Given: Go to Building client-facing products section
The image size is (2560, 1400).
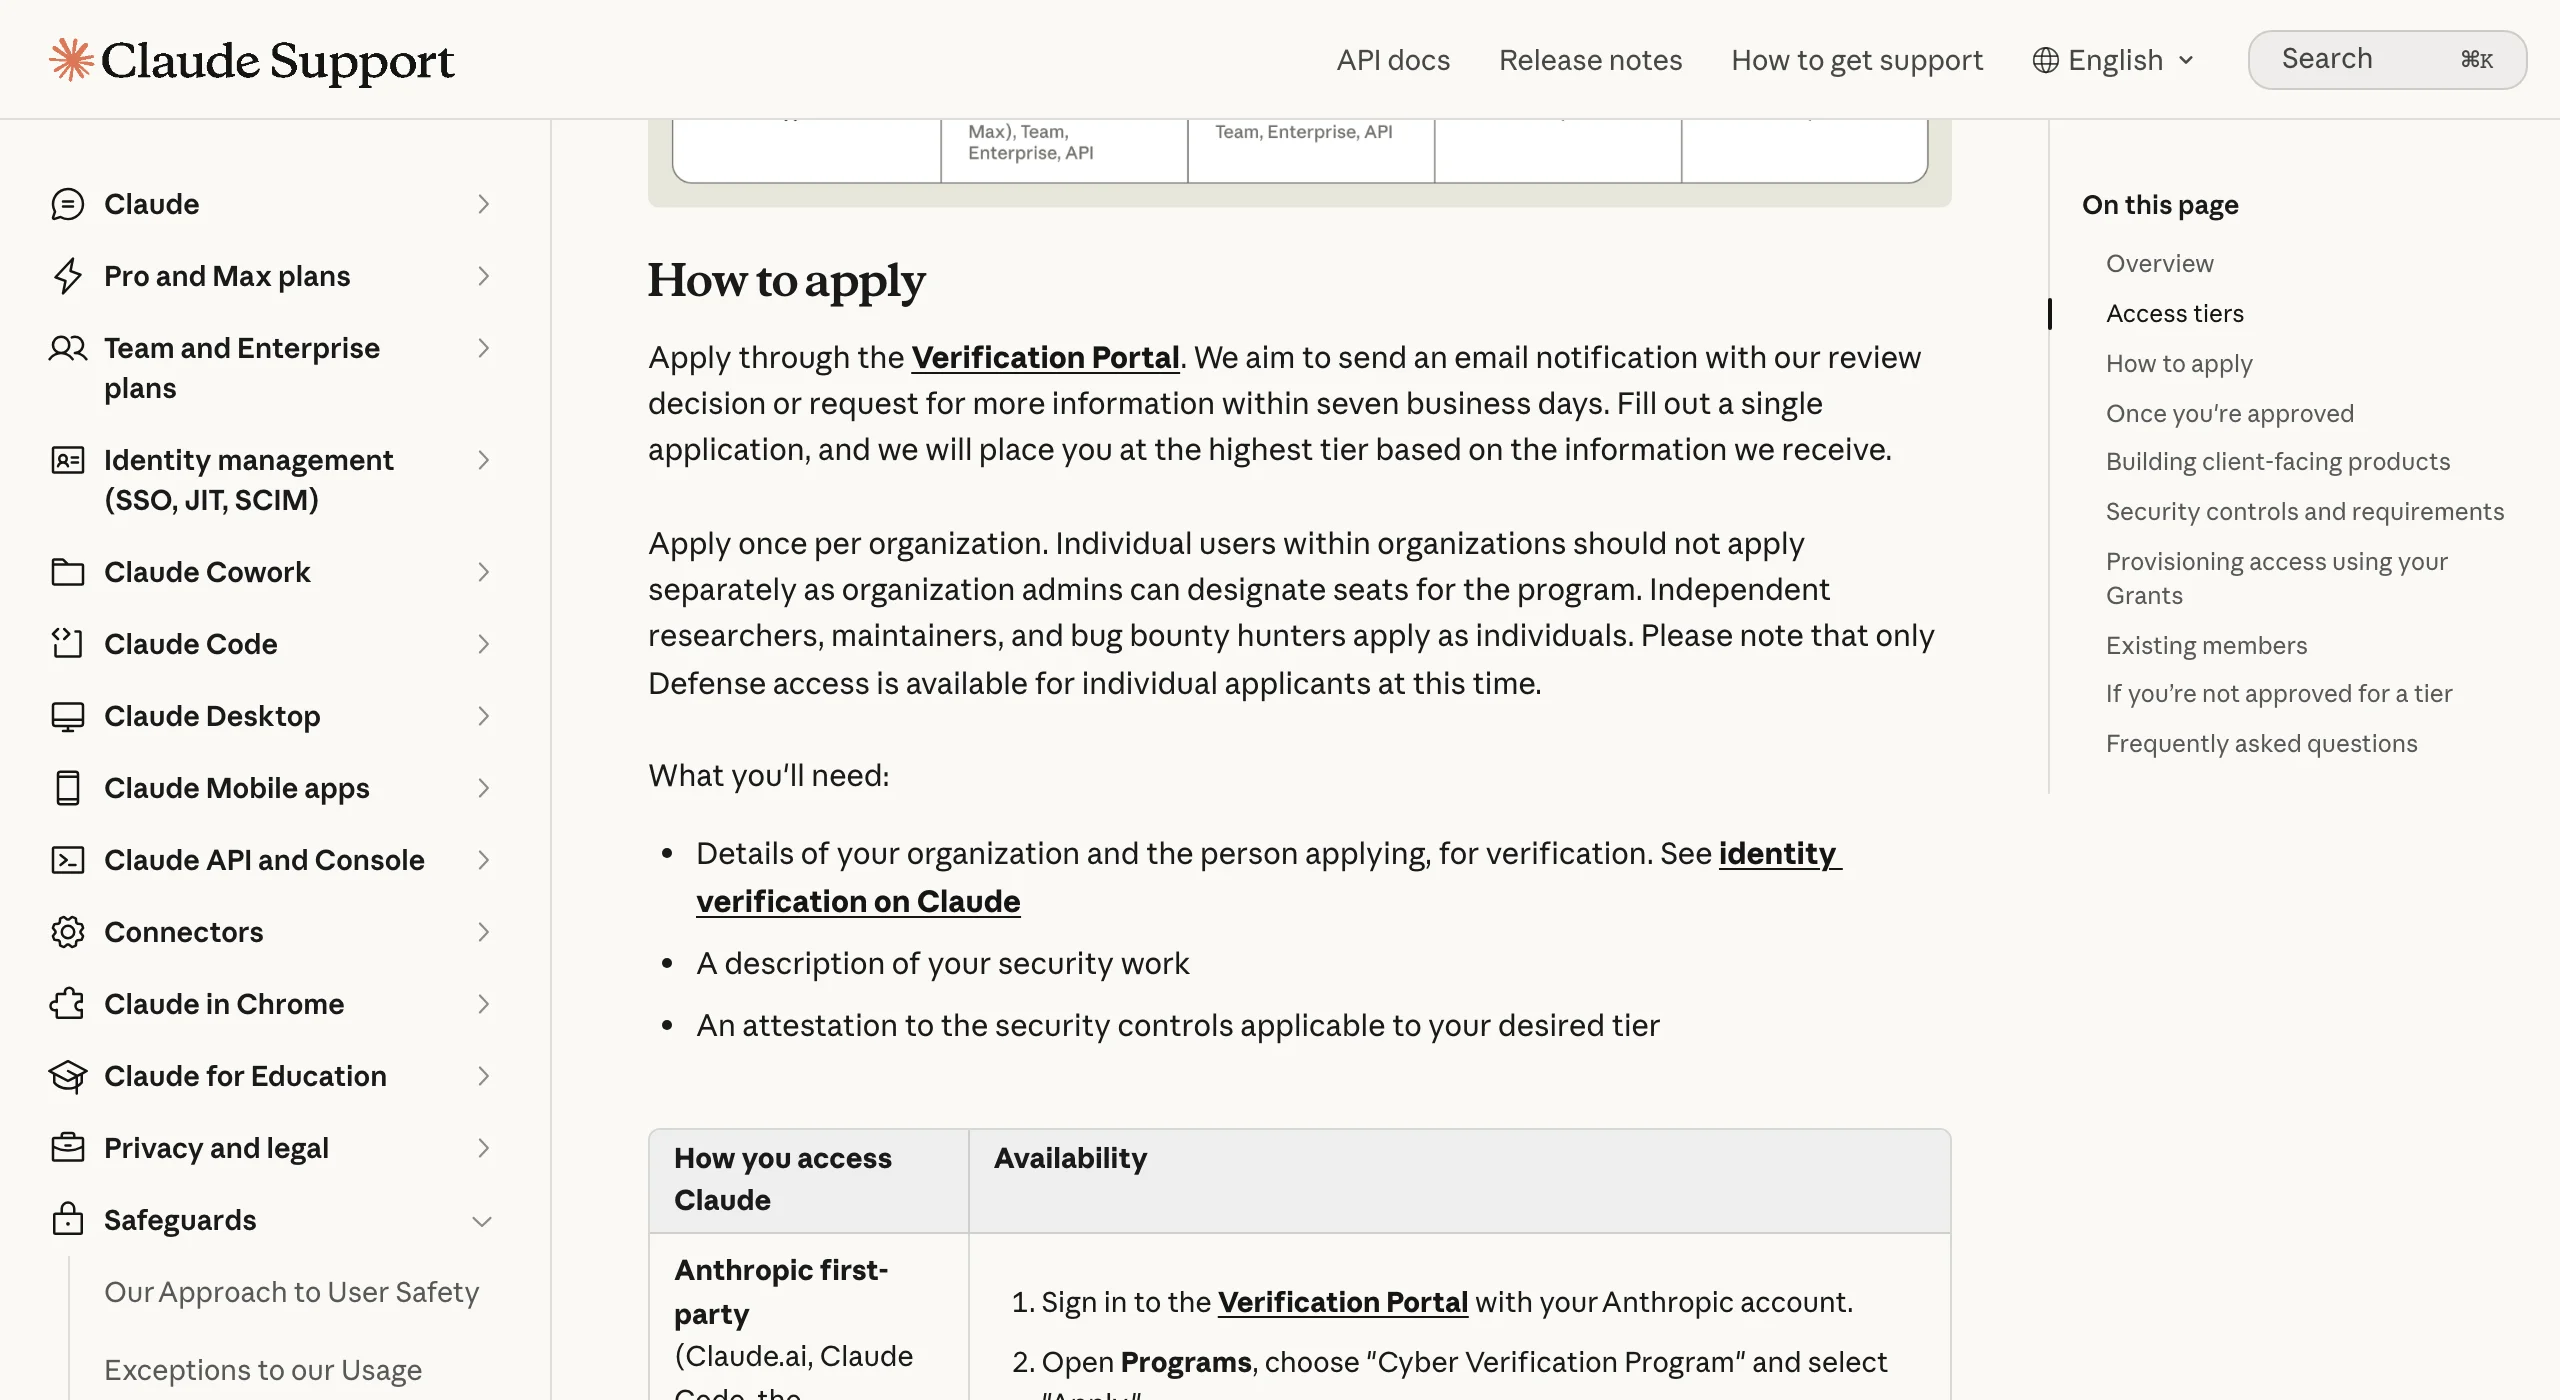Looking at the screenshot, I should click(2277, 461).
